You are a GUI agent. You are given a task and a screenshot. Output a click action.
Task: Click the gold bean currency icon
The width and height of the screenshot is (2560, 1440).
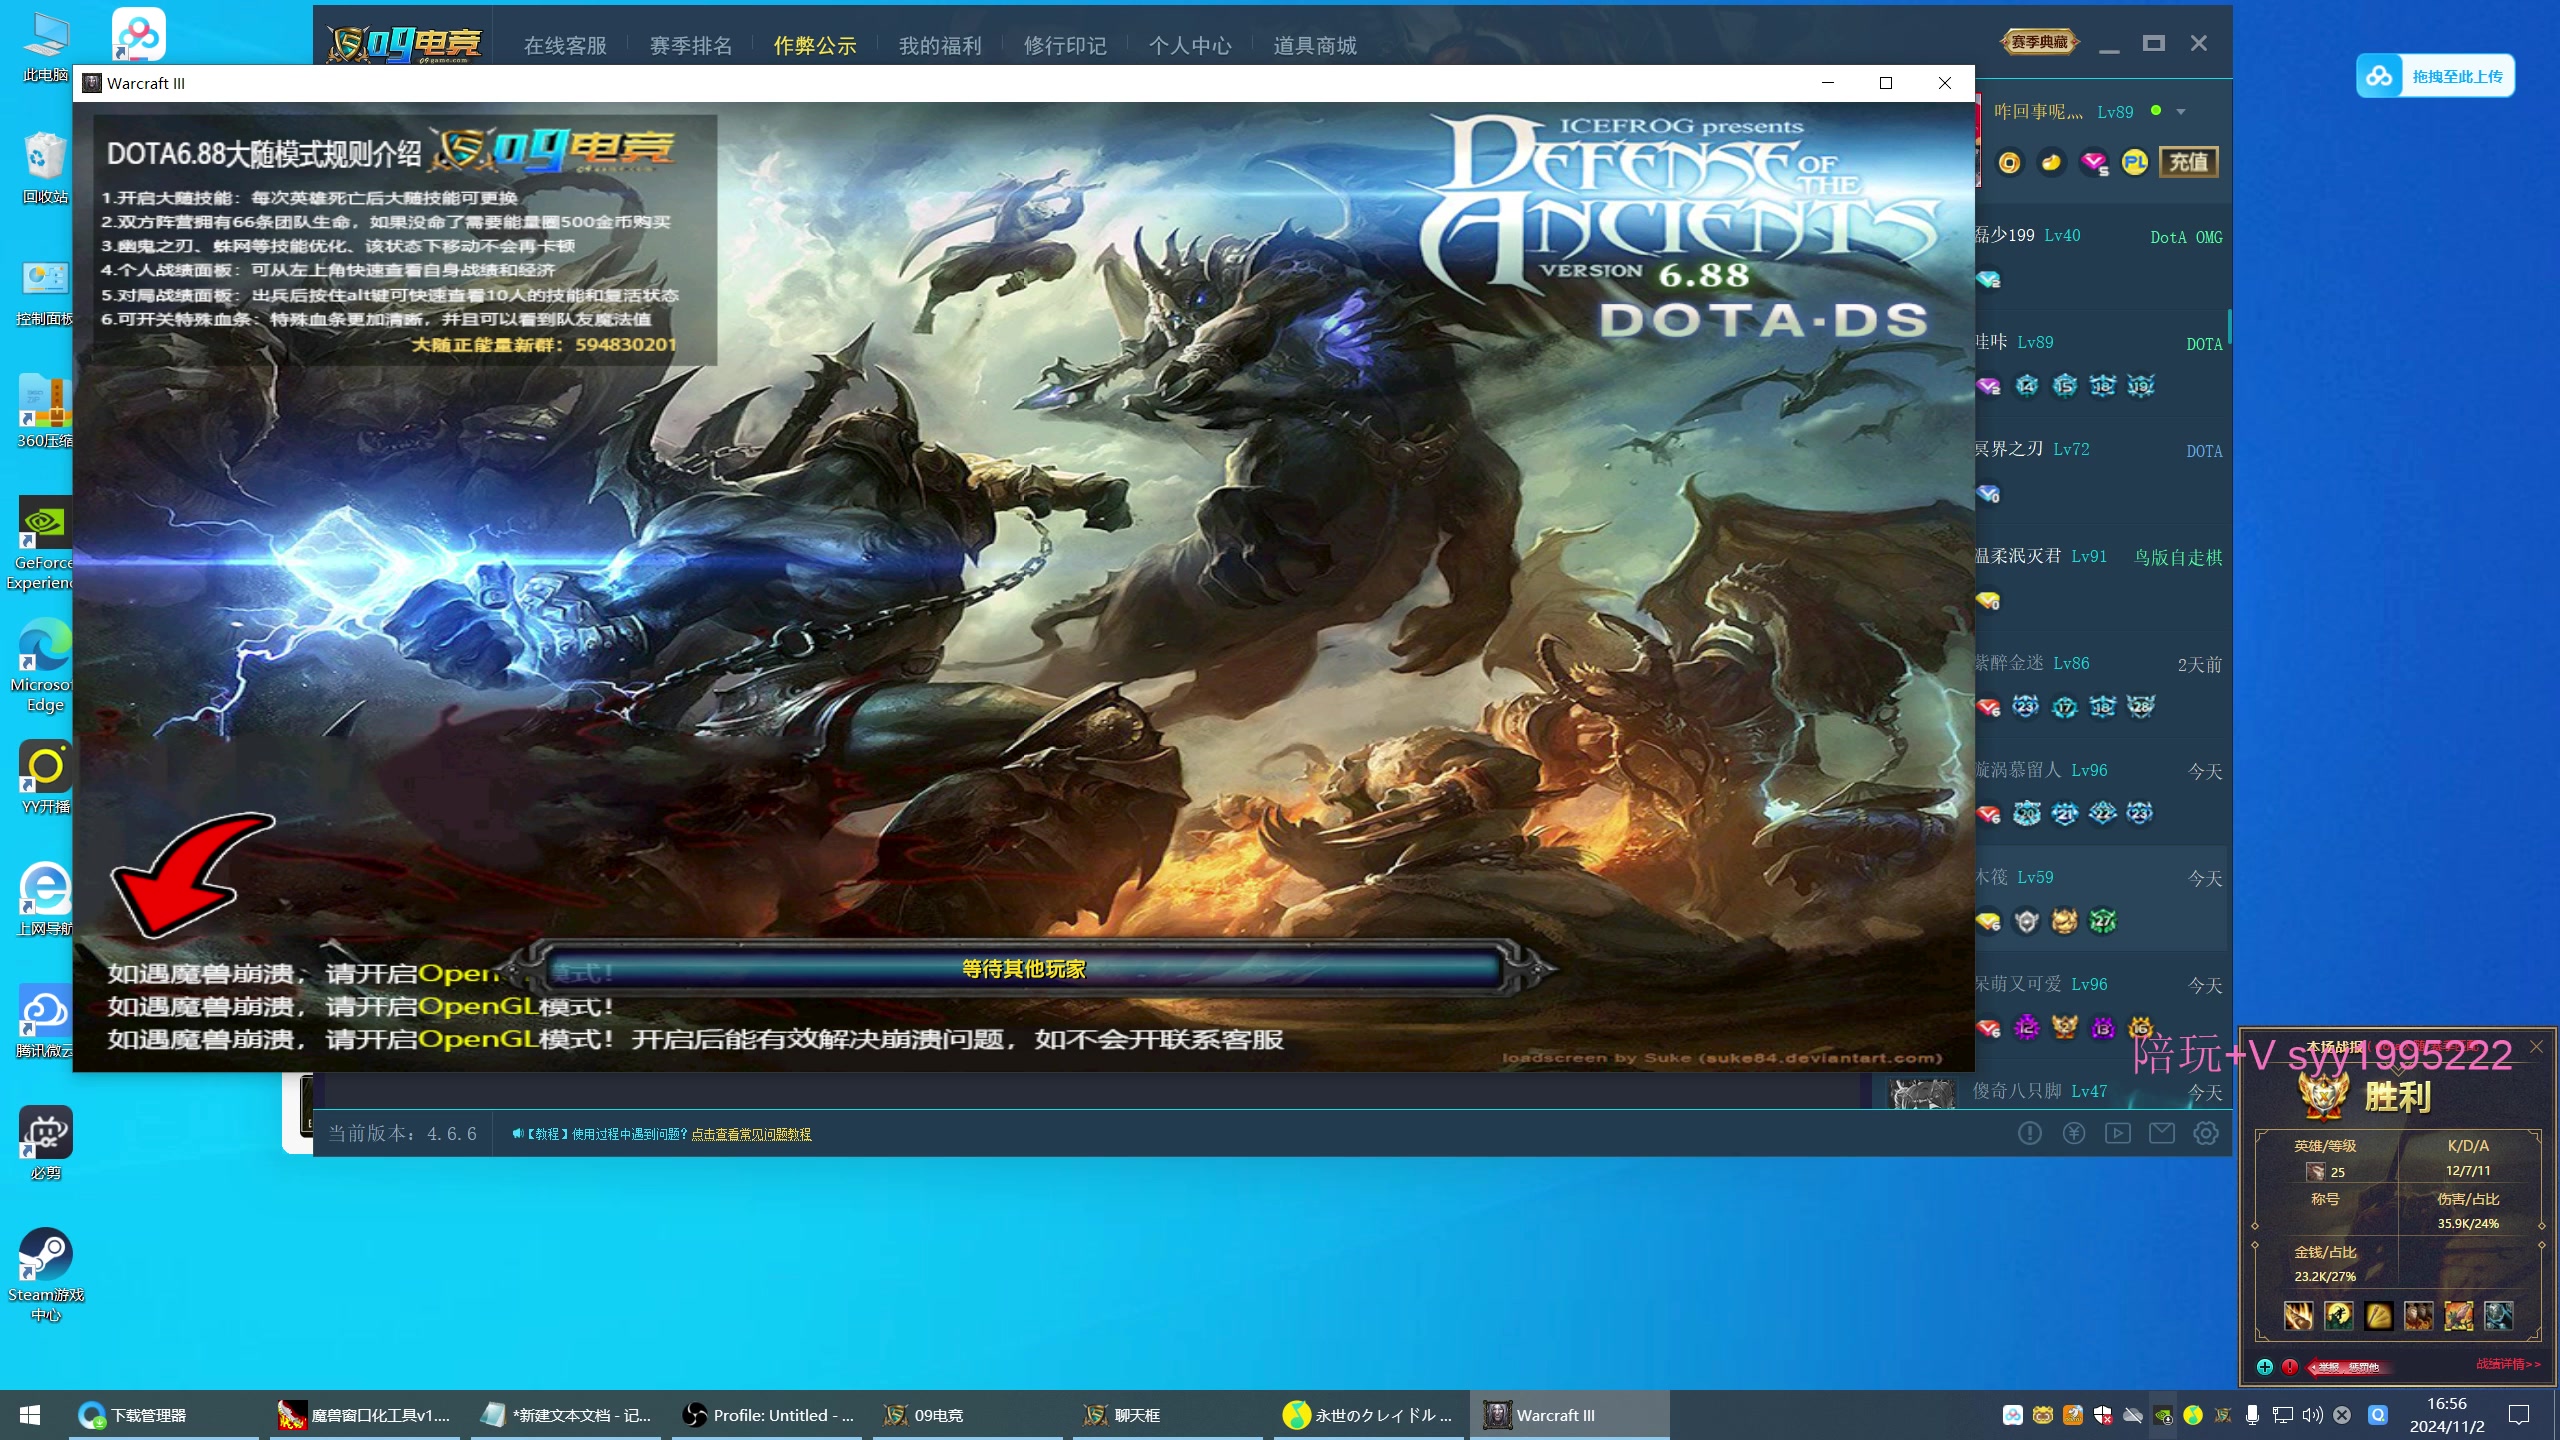point(2051,162)
